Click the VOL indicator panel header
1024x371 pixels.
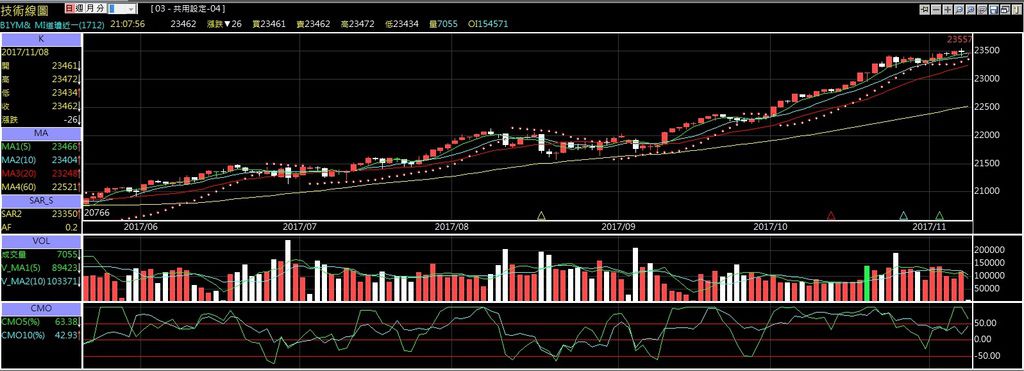pyautogui.click(x=40, y=241)
